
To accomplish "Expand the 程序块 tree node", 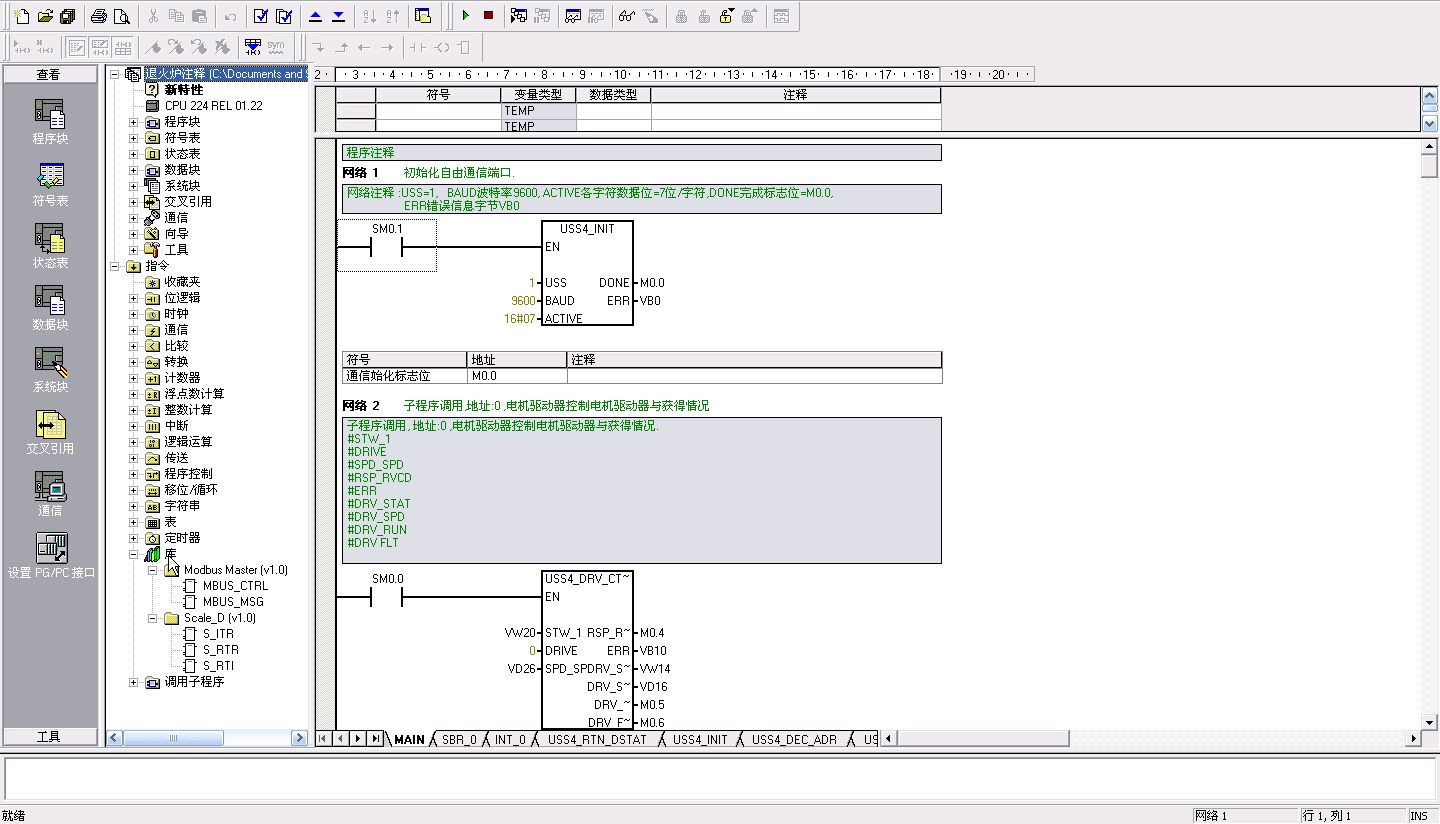I will coord(134,122).
